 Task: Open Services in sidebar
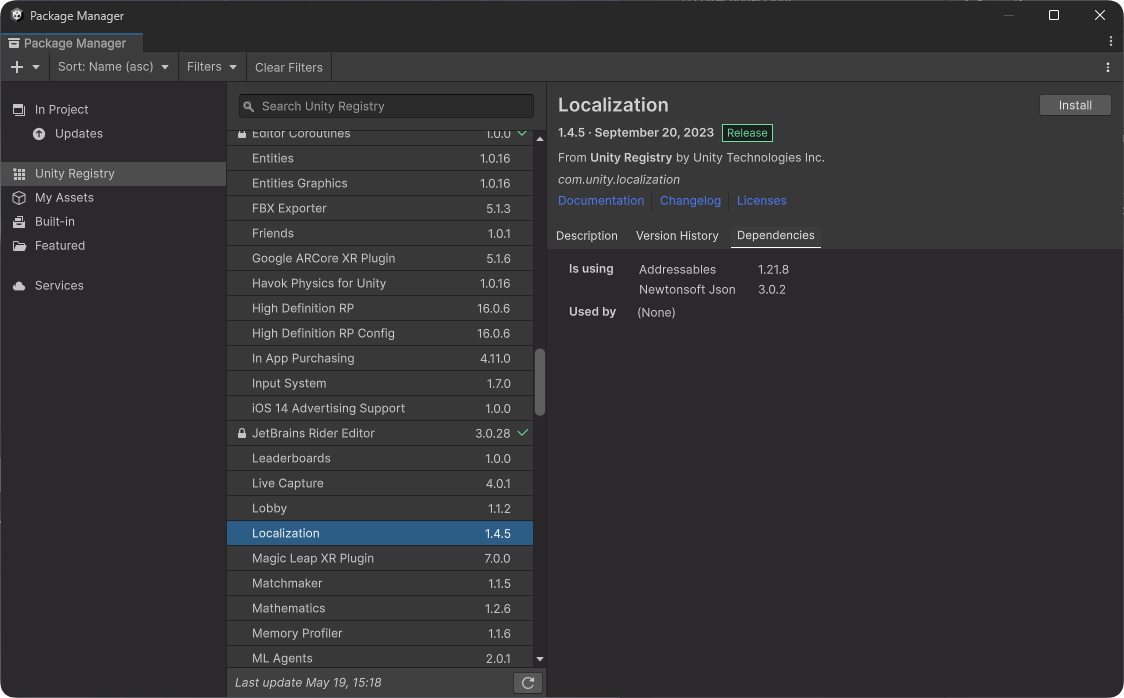[113, 285]
